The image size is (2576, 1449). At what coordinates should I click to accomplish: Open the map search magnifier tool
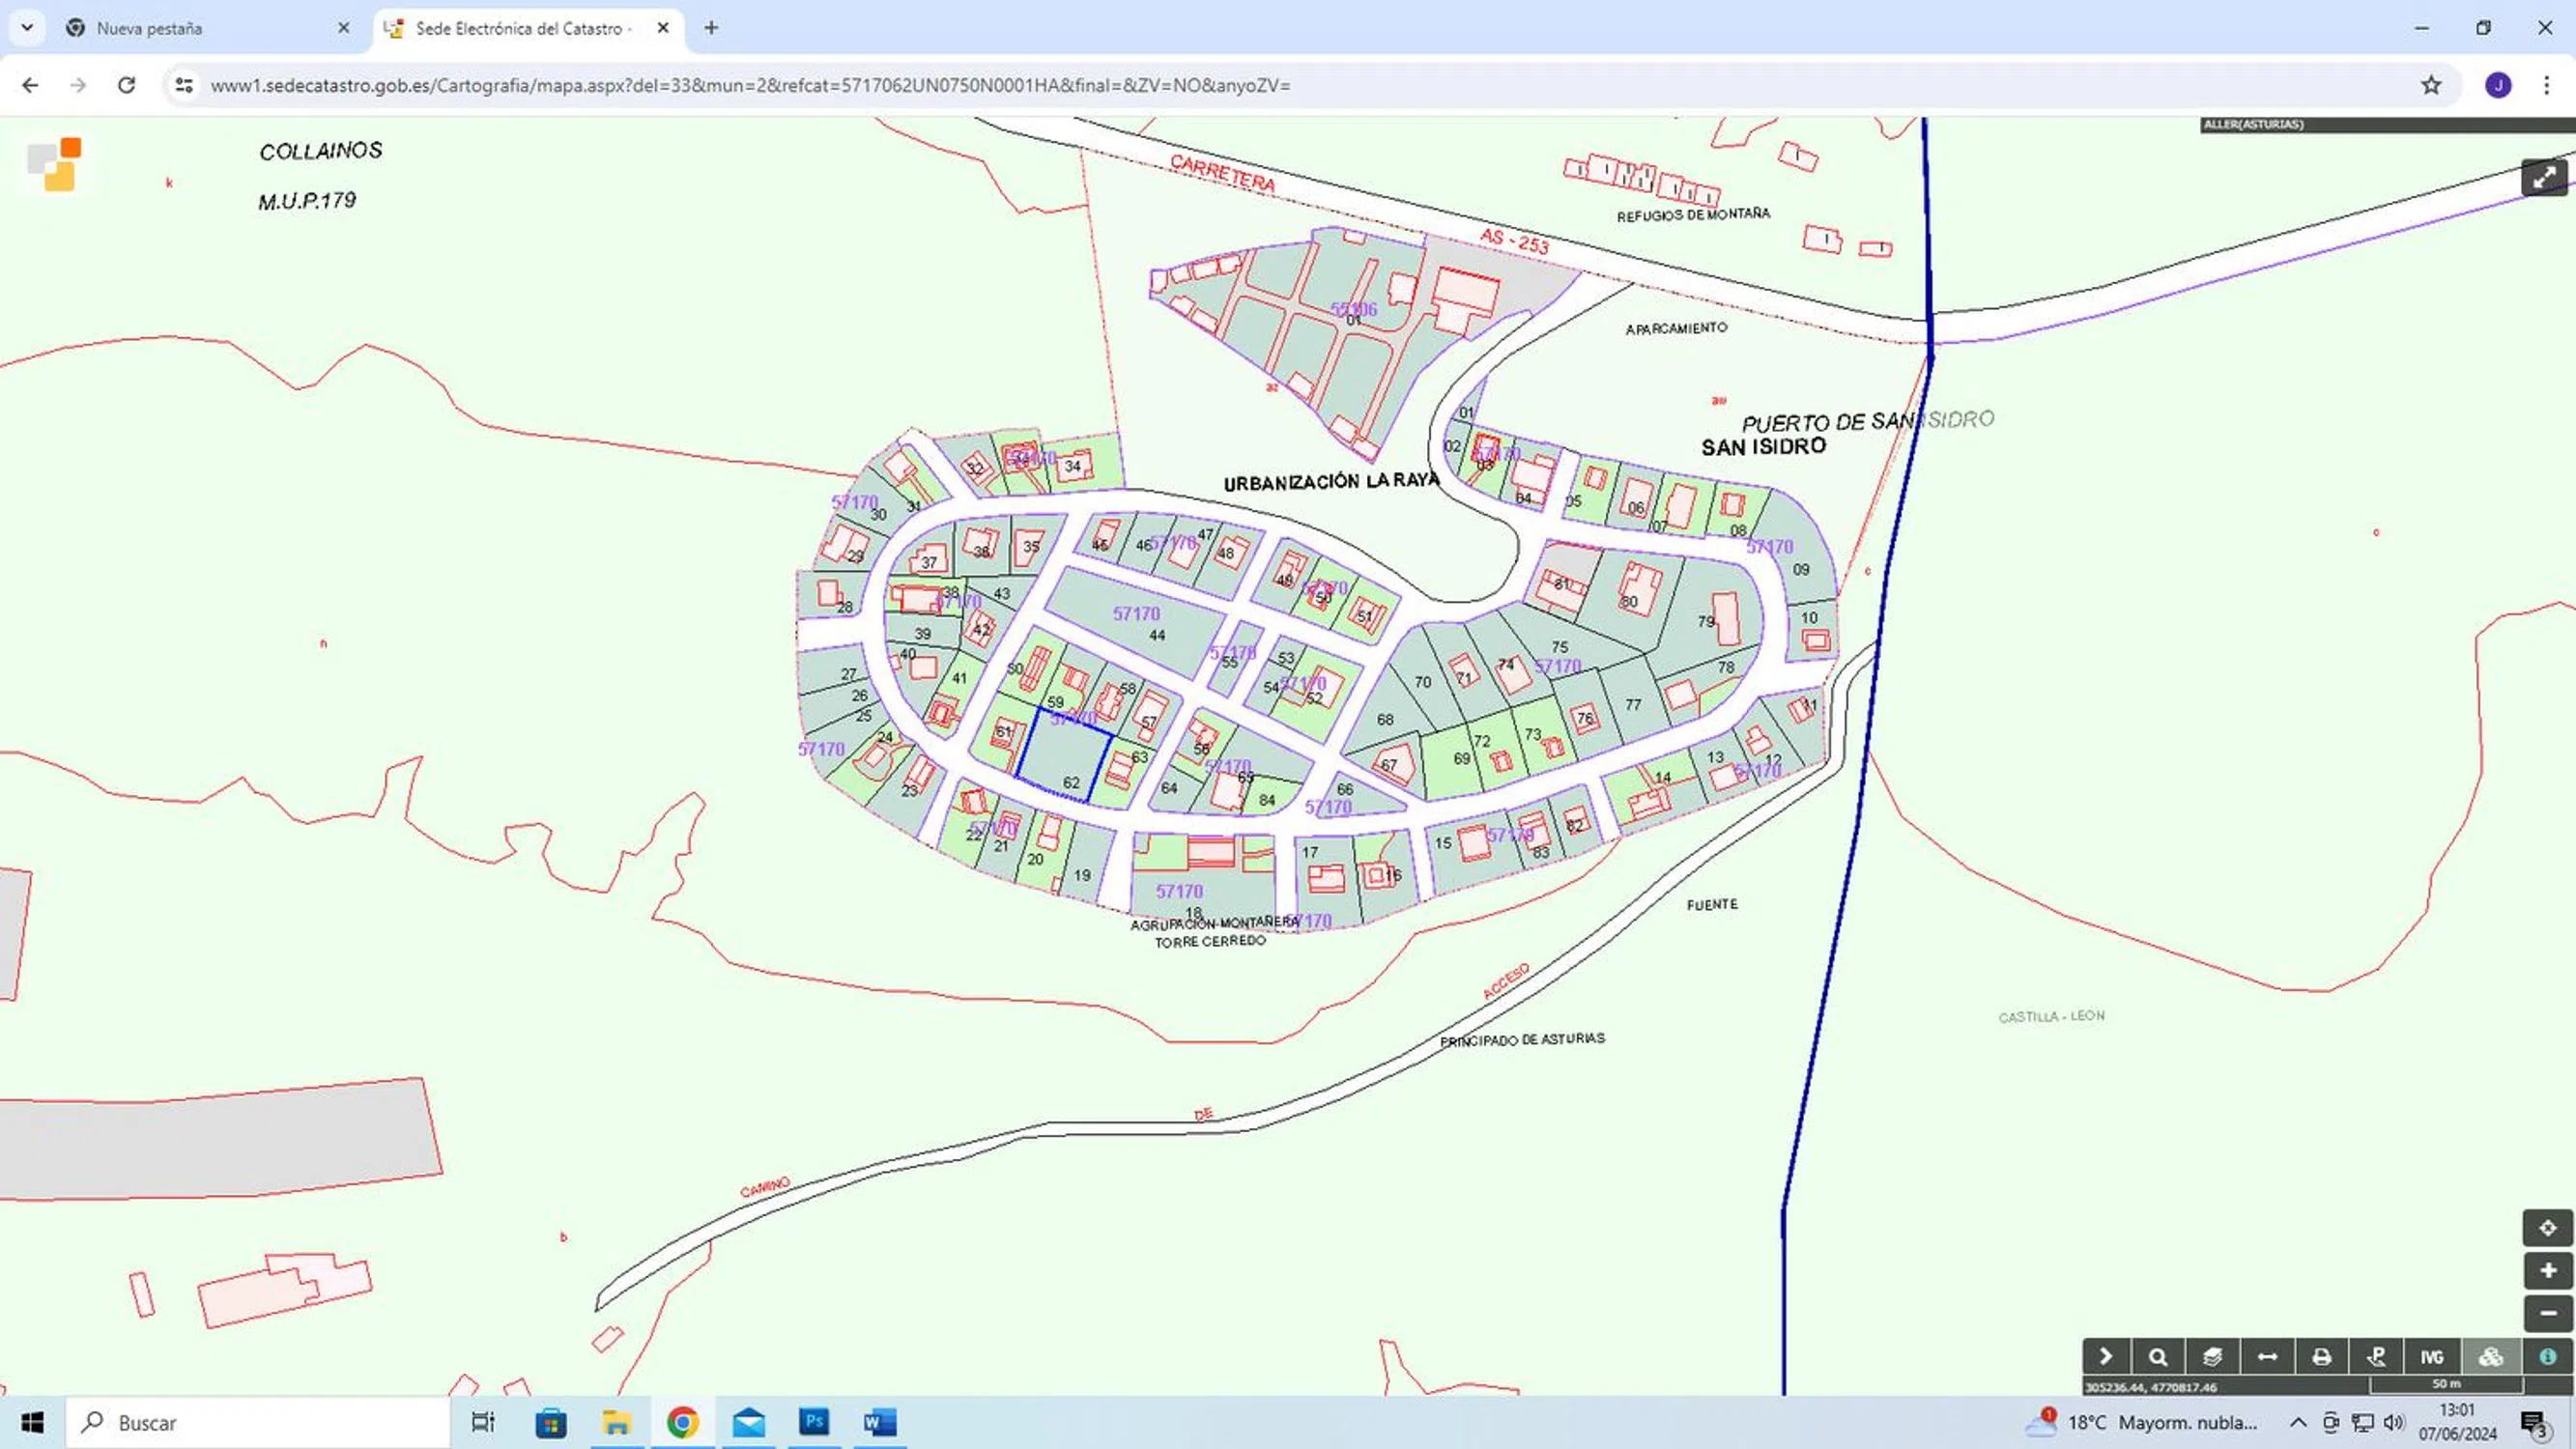coord(2158,1357)
